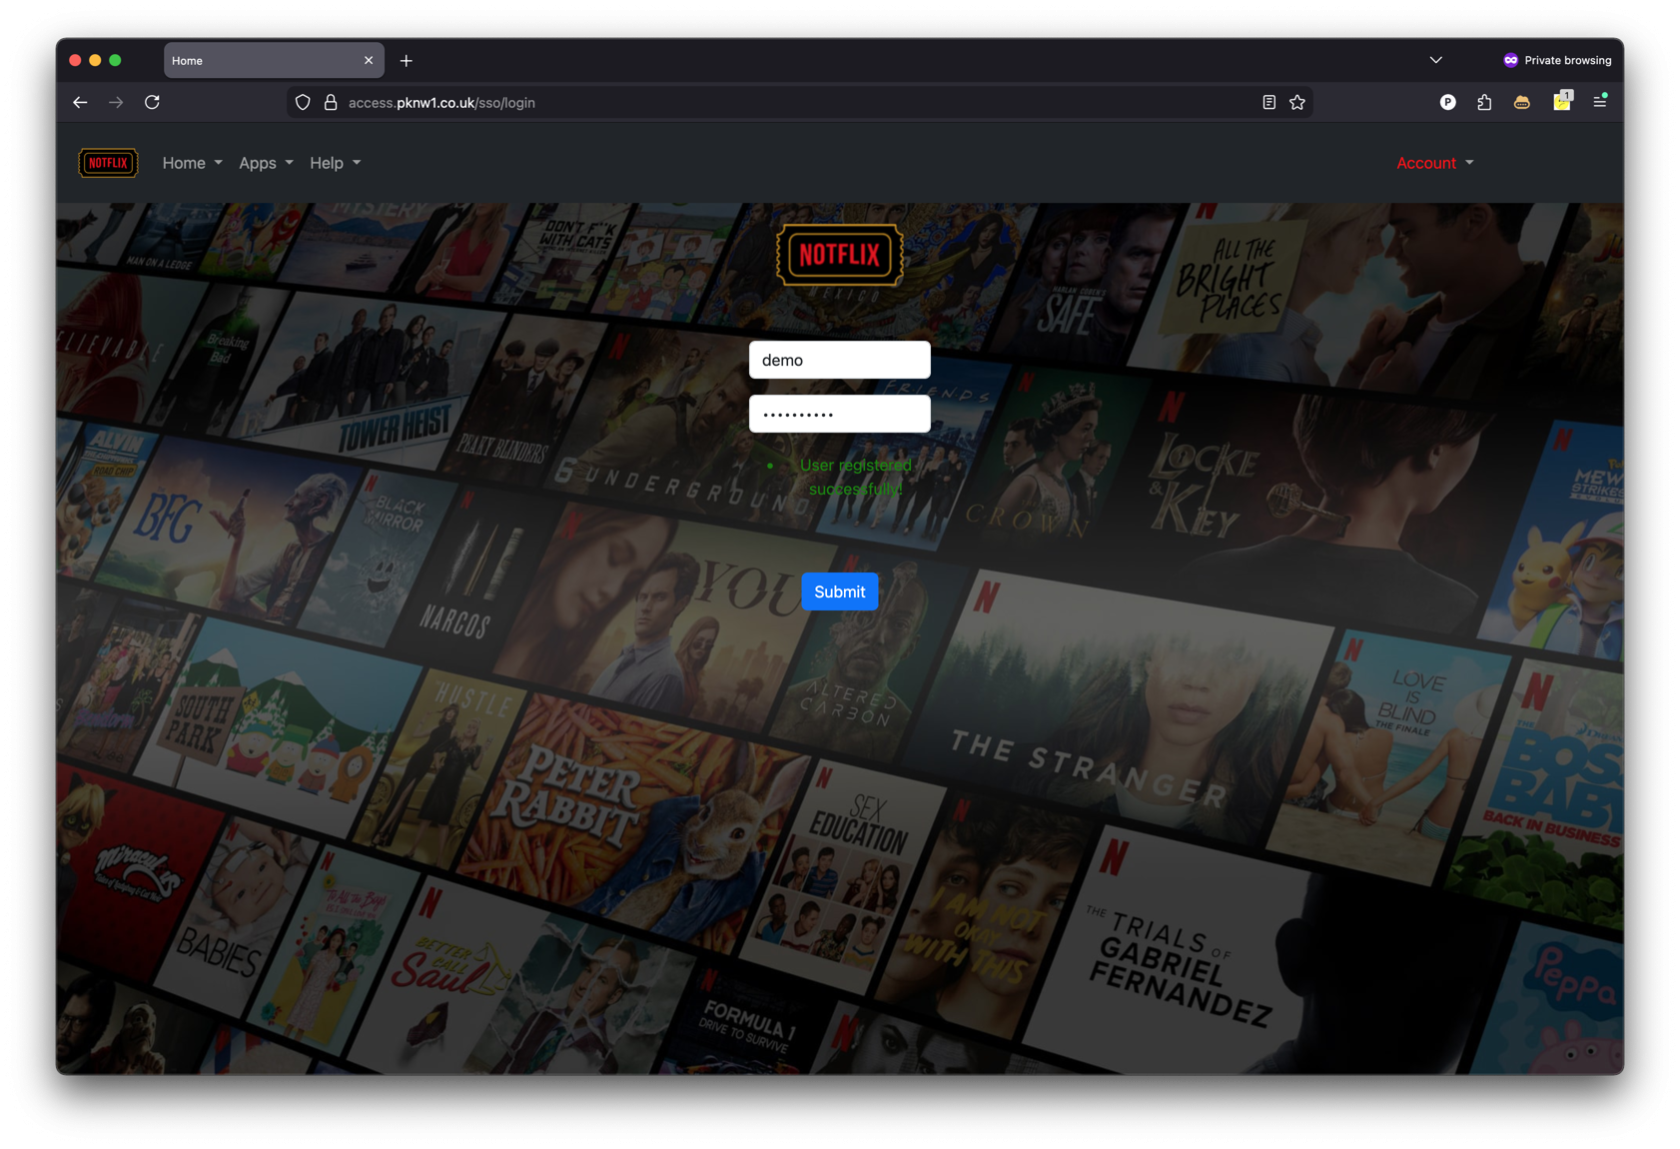The height and width of the screenshot is (1149, 1680).
Task: Open the Extensions puzzle piece menu
Action: [1484, 102]
